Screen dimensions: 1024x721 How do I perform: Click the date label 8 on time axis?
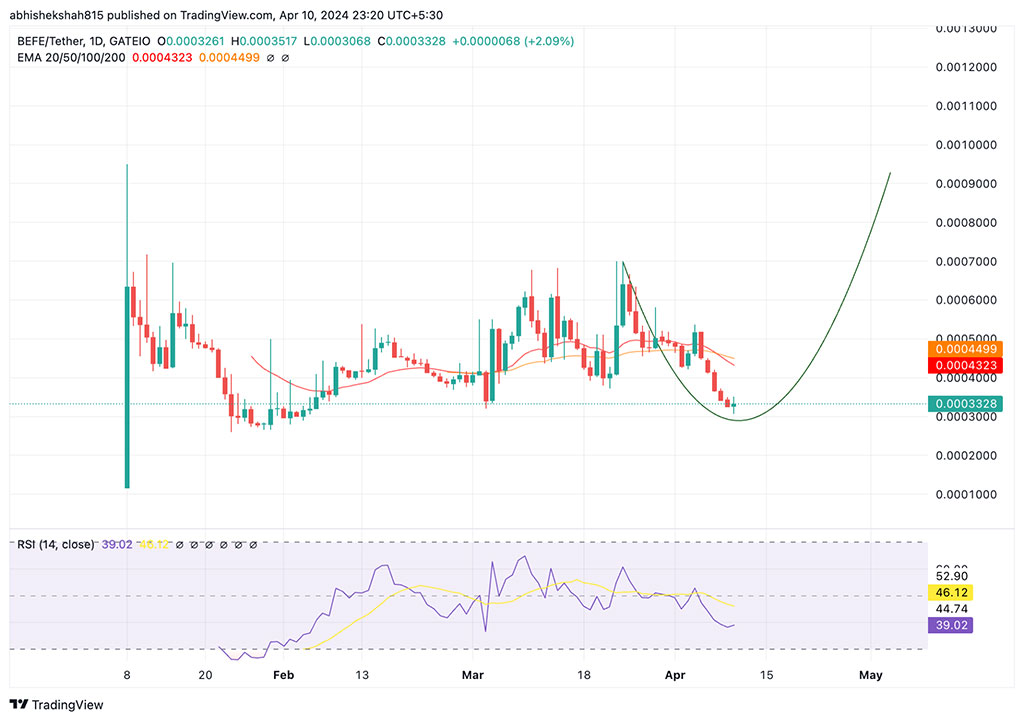point(127,675)
